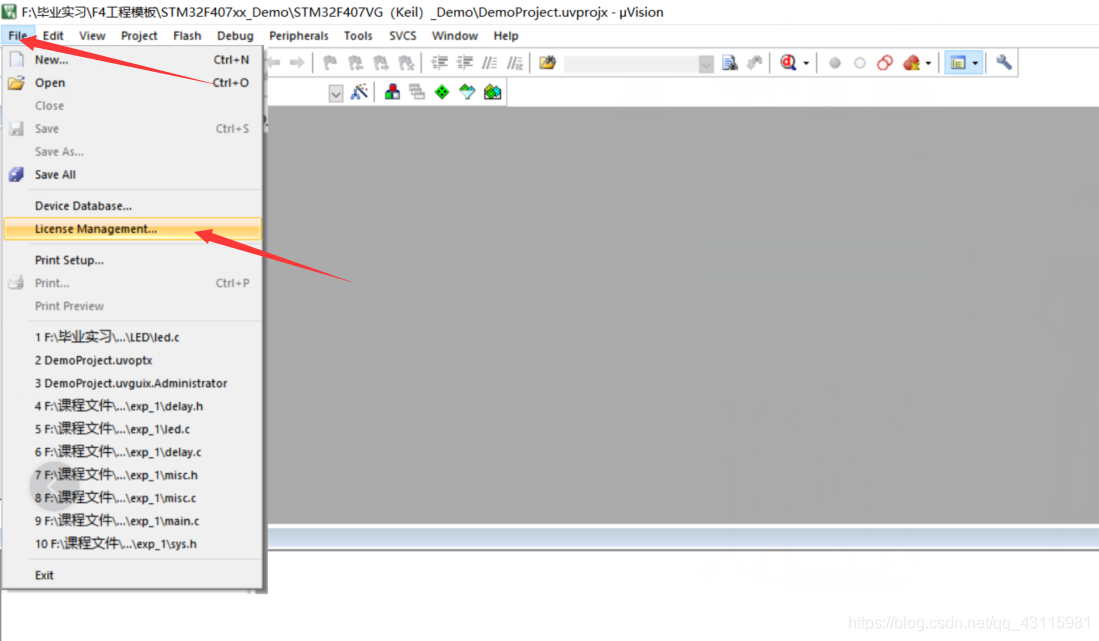Click the Uncomment selection icon
Viewport: 1099px width, 641px height.
point(515,63)
